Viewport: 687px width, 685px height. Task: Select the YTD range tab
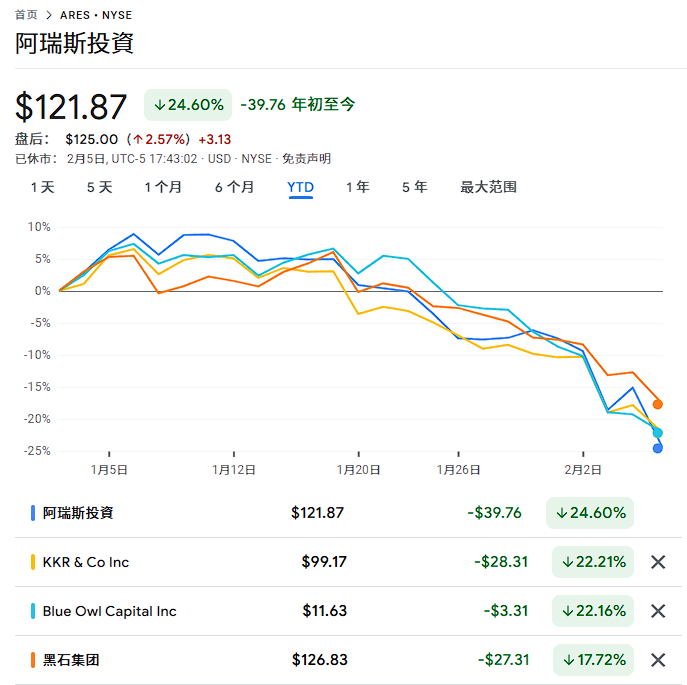pos(300,187)
